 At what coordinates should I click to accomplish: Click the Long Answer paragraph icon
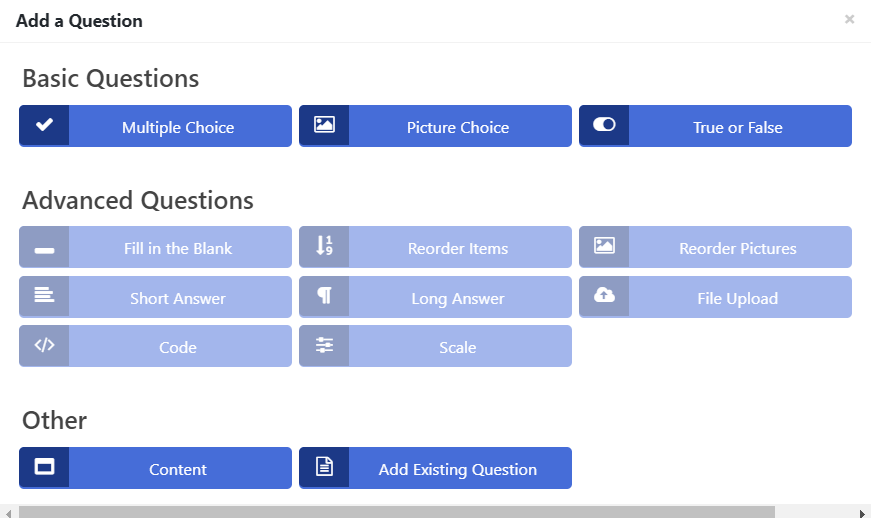coord(324,295)
